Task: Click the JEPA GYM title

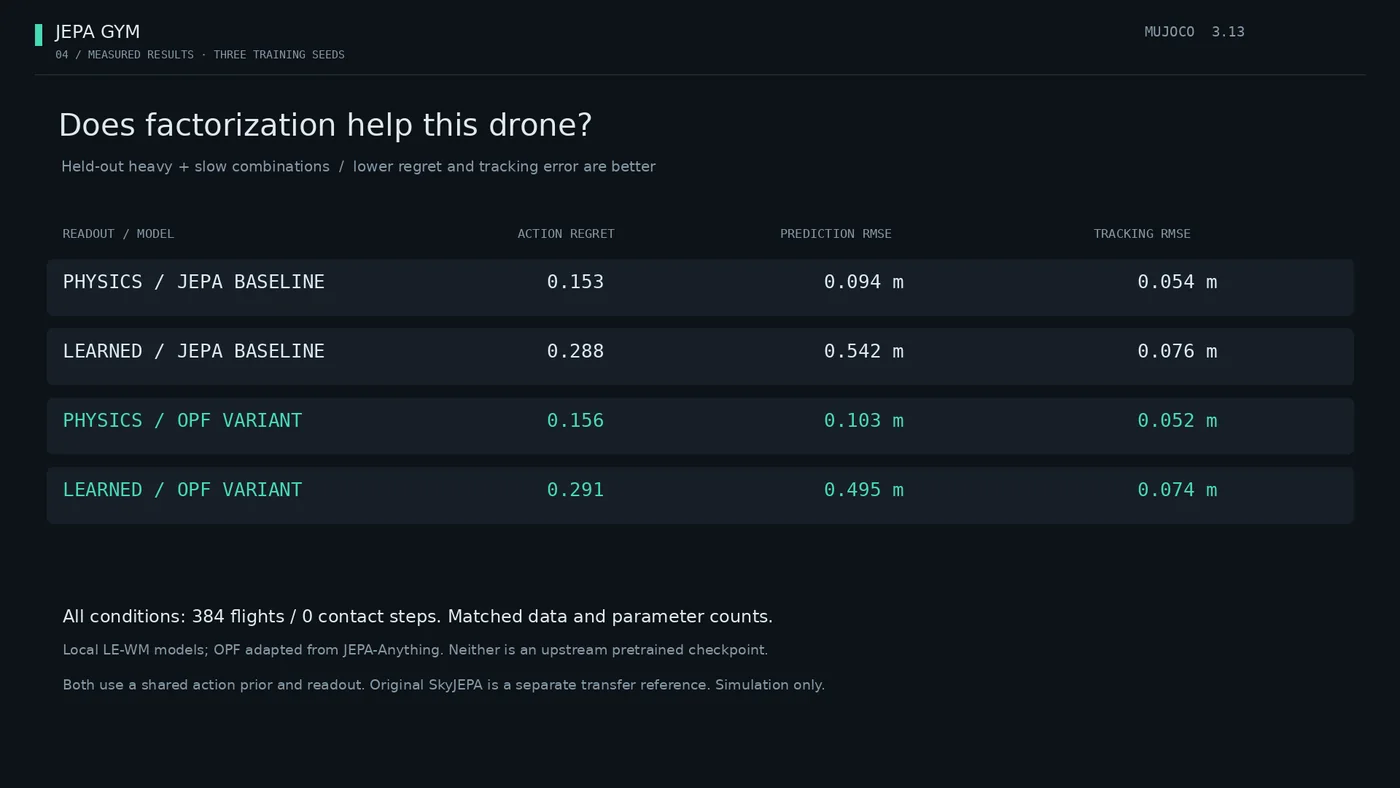Action: click(97, 32)
